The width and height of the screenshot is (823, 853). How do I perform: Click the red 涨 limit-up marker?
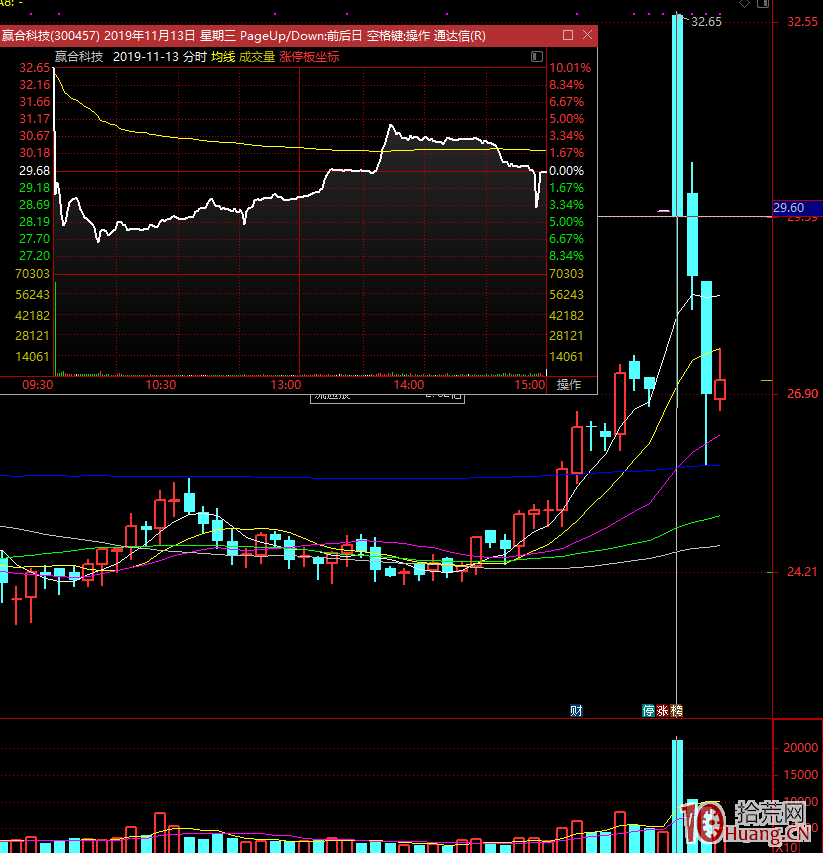(x=662, y=711)
